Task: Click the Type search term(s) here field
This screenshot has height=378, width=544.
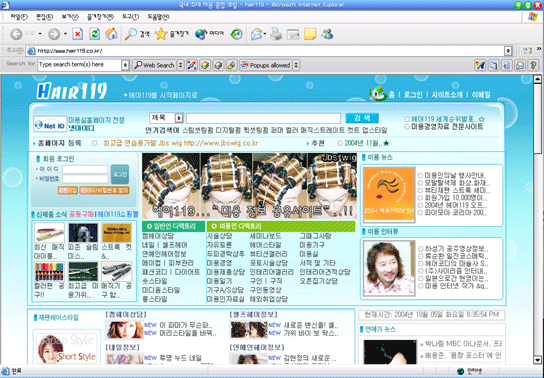Action: [79, 65]
